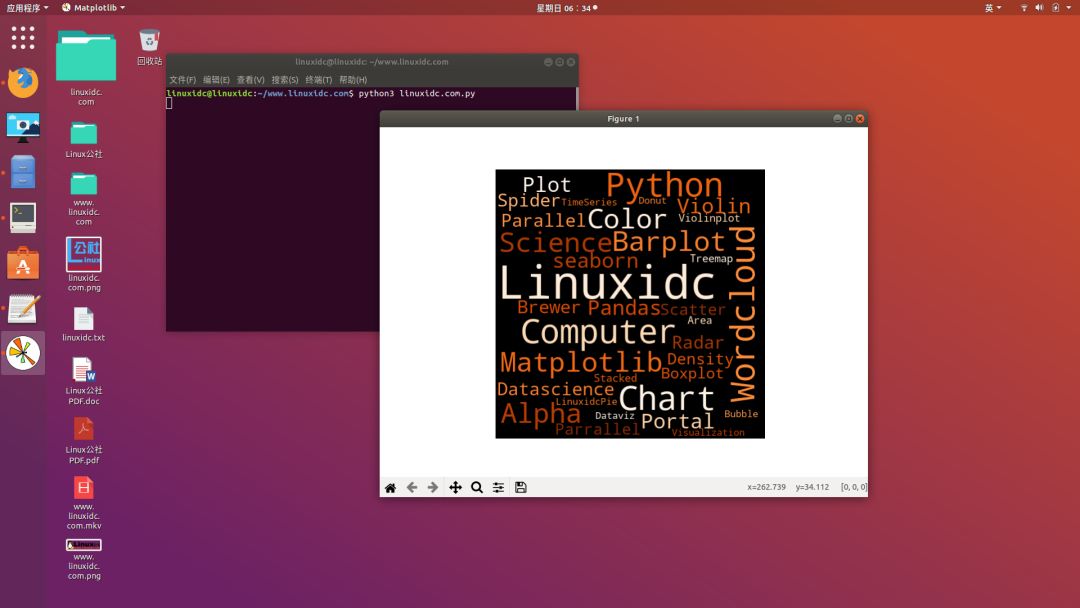This screenshot has width=1080, height=608.
Task: Open the text editor notepad icon in dock
Action: 23,308
